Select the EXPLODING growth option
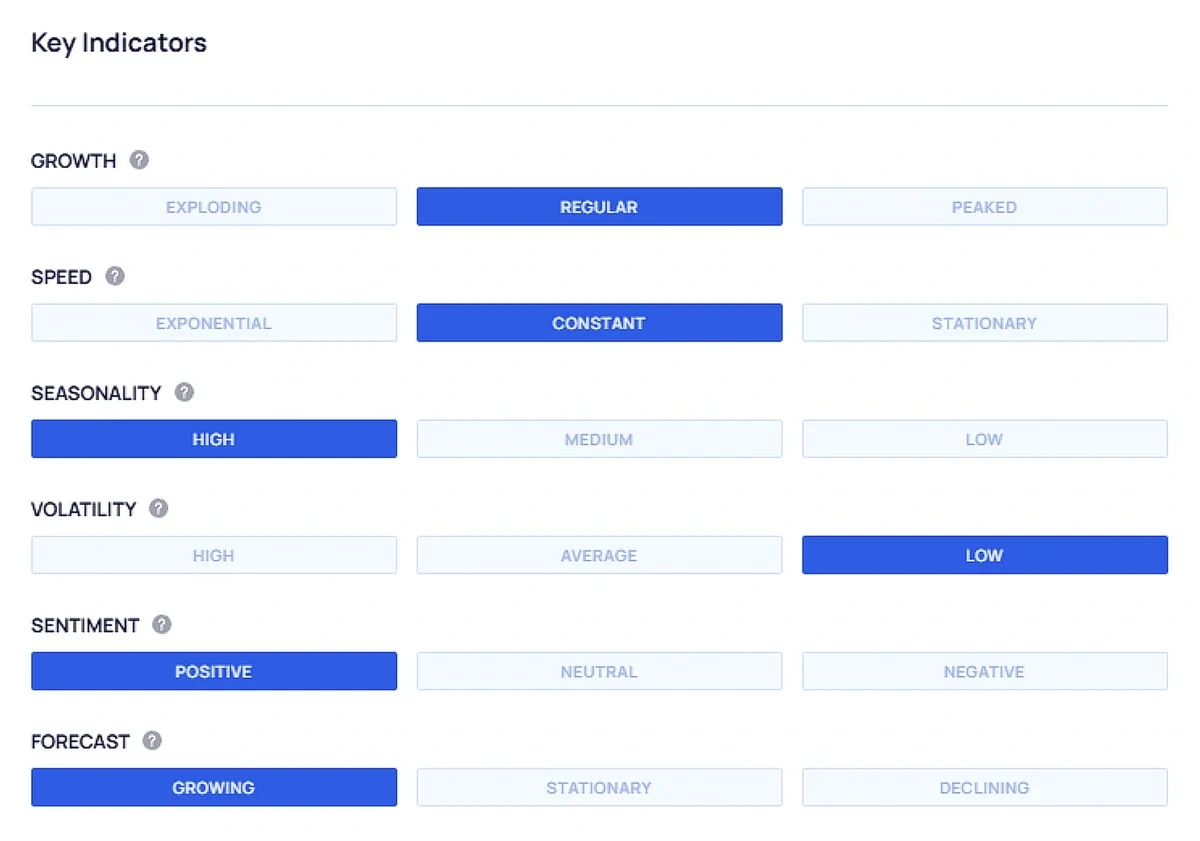The image size is (1200, 841). [x=214, y=206]
